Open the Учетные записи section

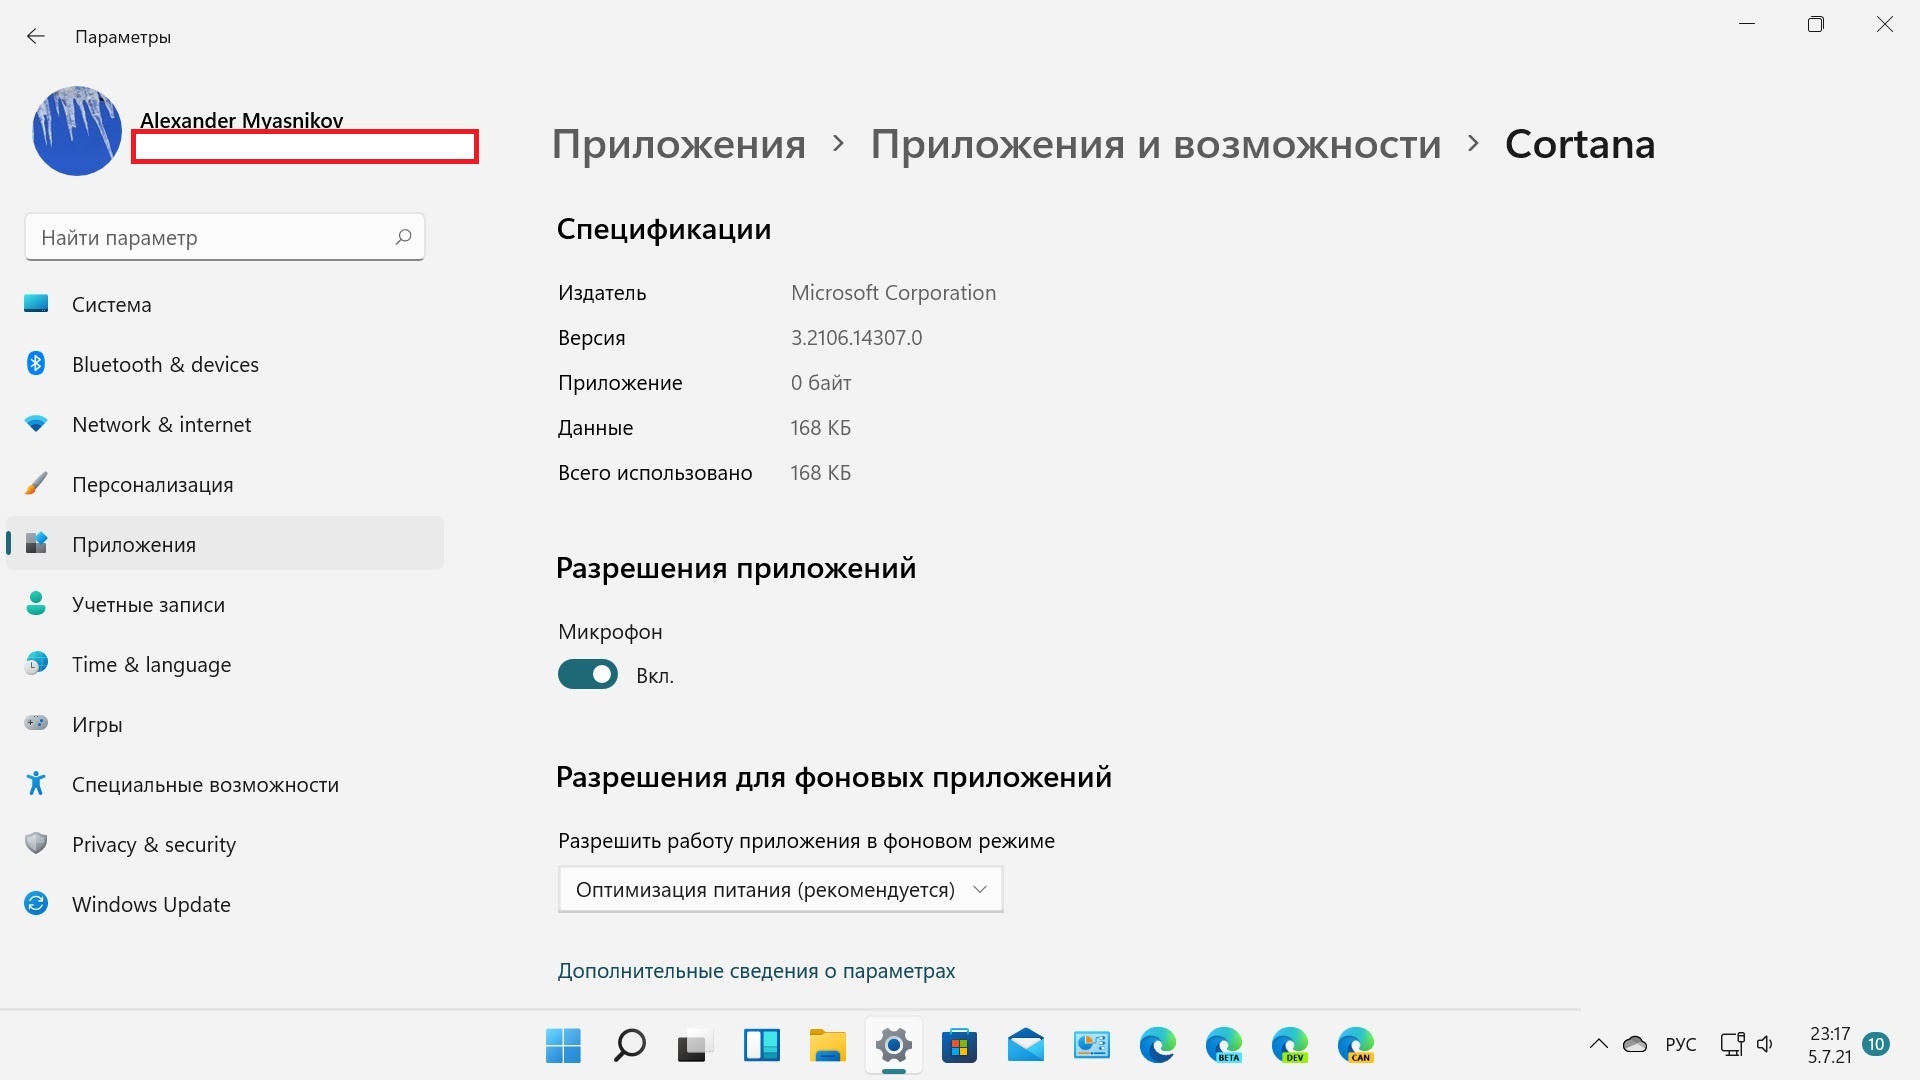[225, 604]
